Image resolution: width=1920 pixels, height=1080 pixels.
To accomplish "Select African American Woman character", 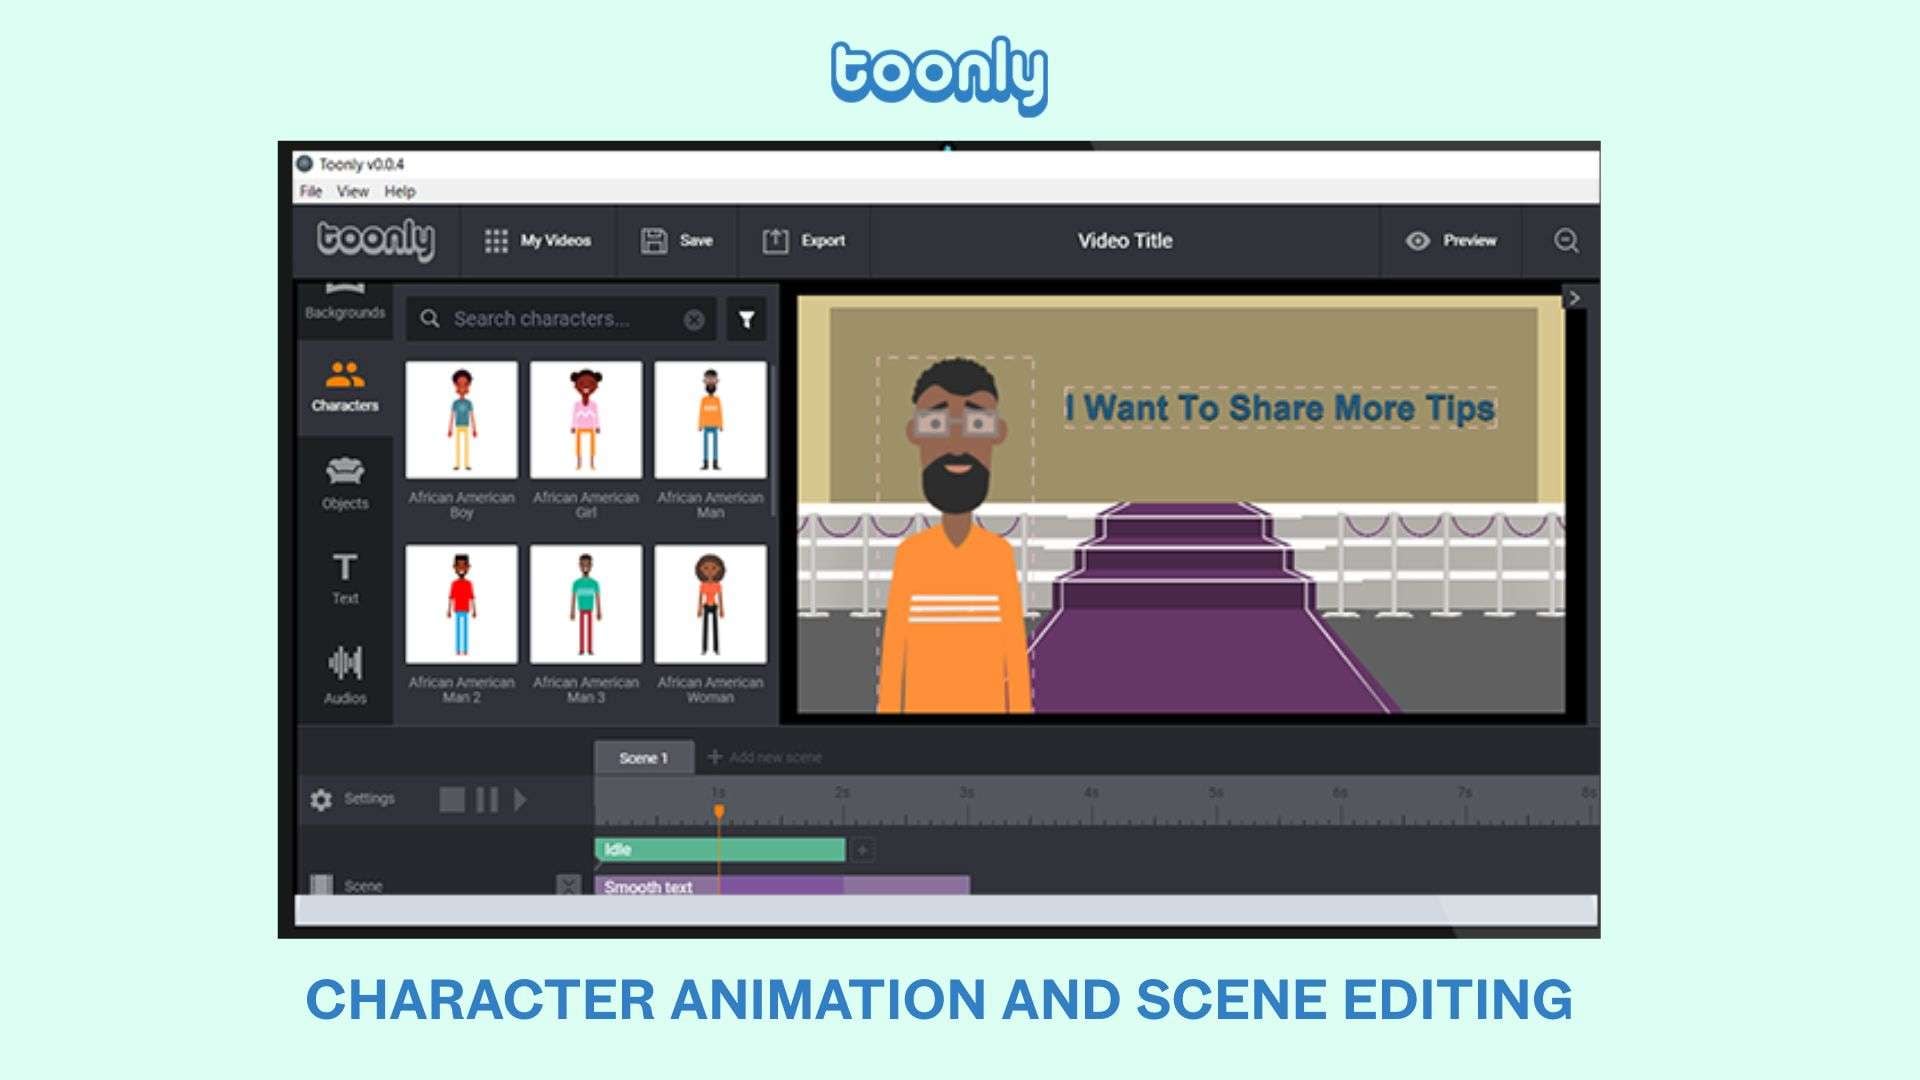I will (x=710, y=625).
